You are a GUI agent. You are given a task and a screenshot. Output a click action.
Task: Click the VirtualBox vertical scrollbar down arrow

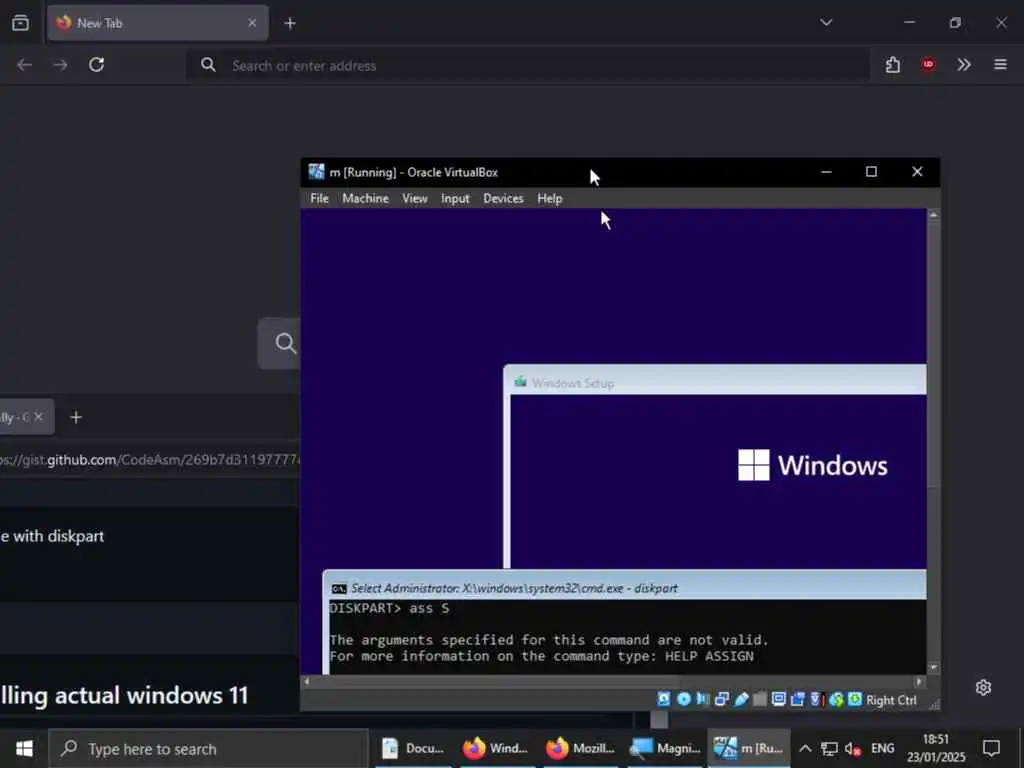(x=933, y=667)
